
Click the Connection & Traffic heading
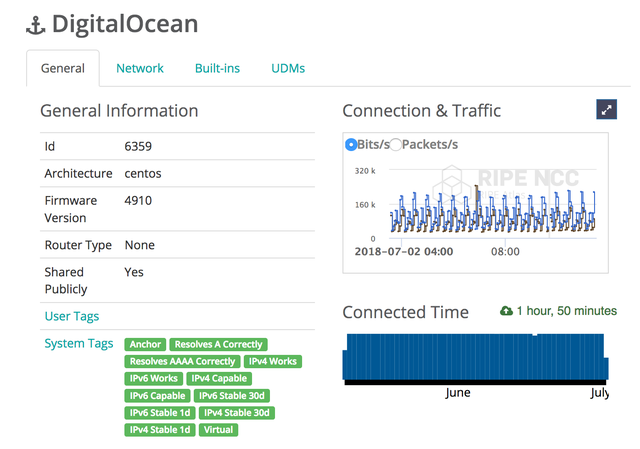[422, 111]
